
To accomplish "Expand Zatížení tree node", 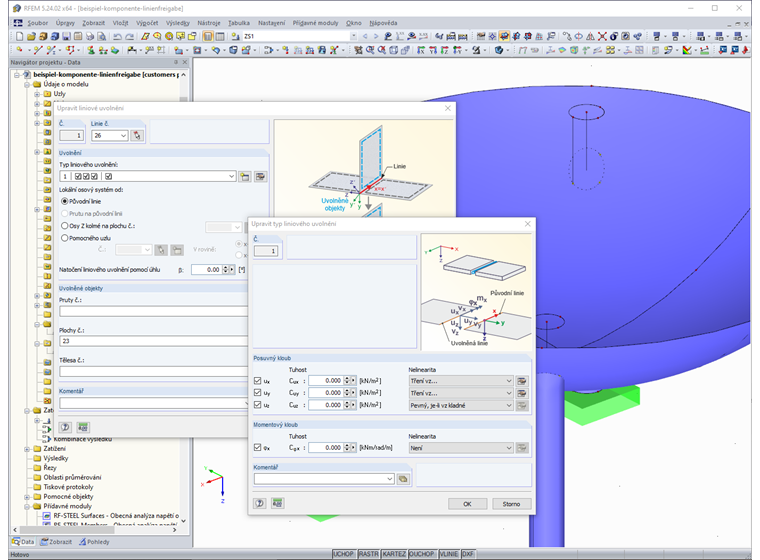I will pos(27,449).
